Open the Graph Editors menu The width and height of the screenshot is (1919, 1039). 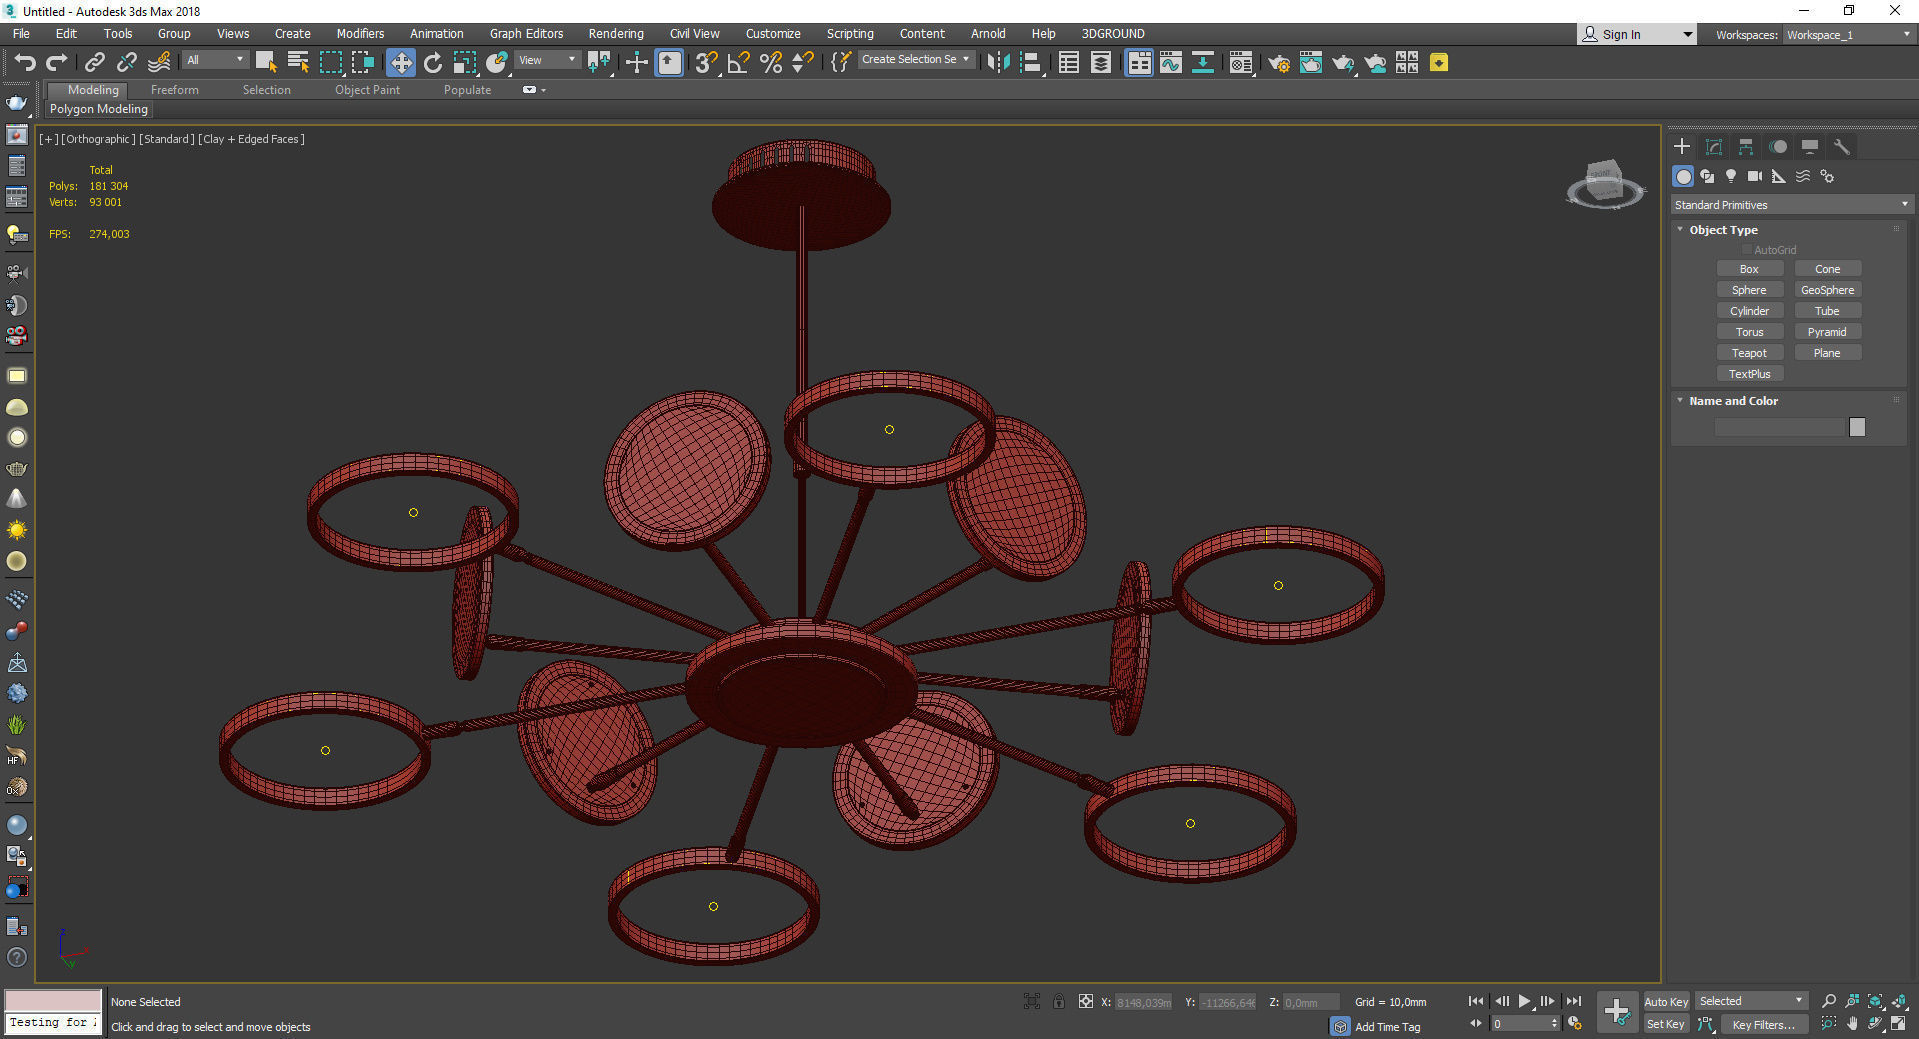[526, 34]
